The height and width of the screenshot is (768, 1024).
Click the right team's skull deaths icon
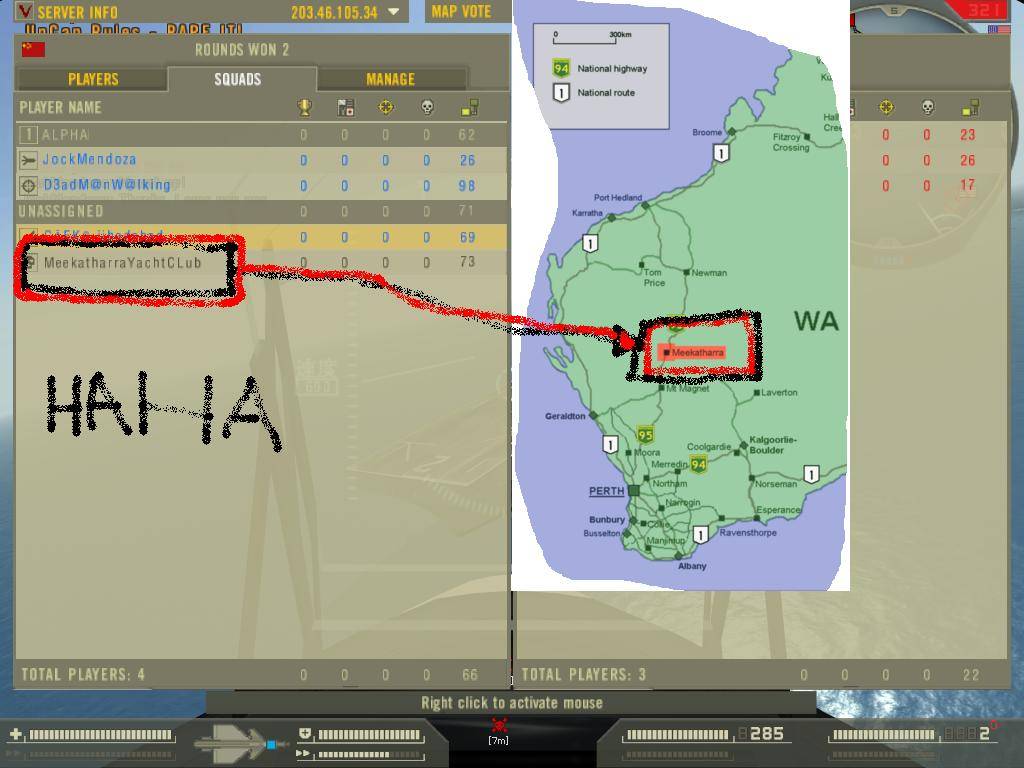pyautogui.click(x=927, y=107)
